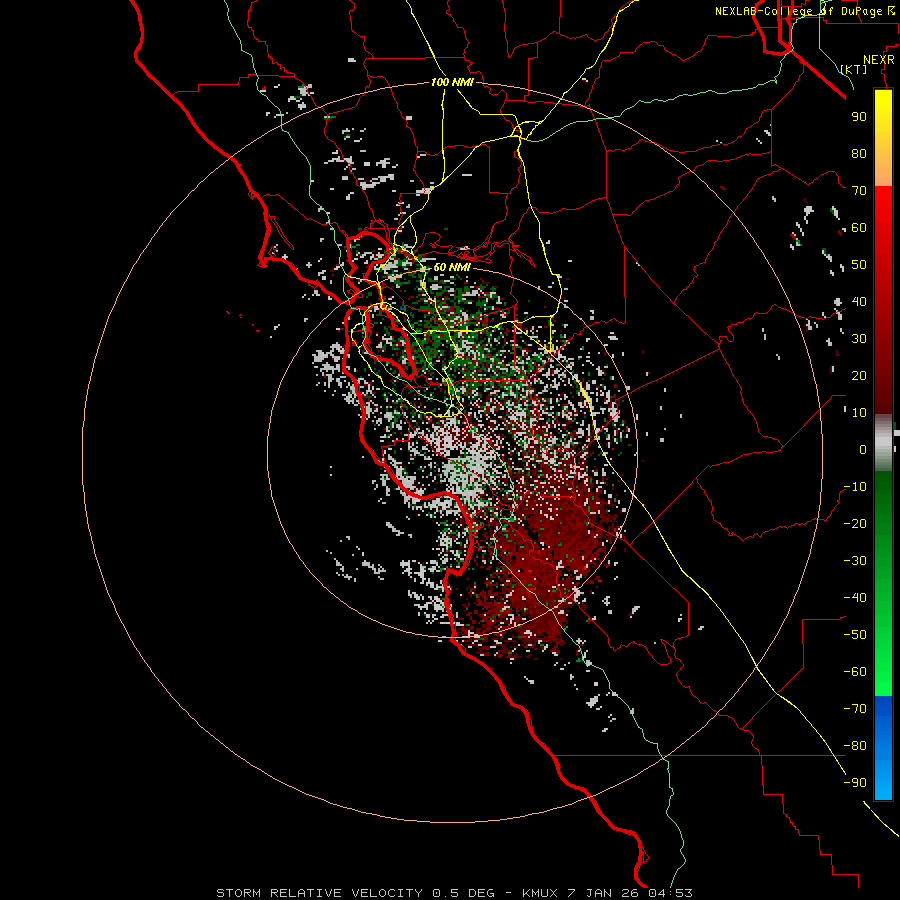The image size is (900, 900).
Task: Pick the orange 70–80 segment of the color bar
Action: pyautogui.click(x=883, y=170)
